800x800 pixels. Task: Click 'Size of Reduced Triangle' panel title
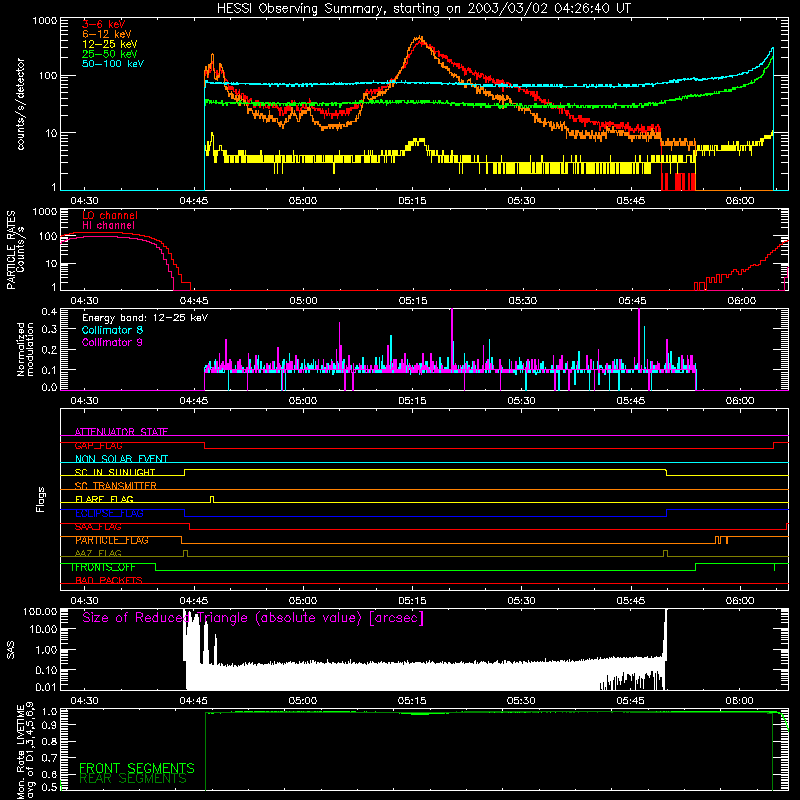[253, 618]
